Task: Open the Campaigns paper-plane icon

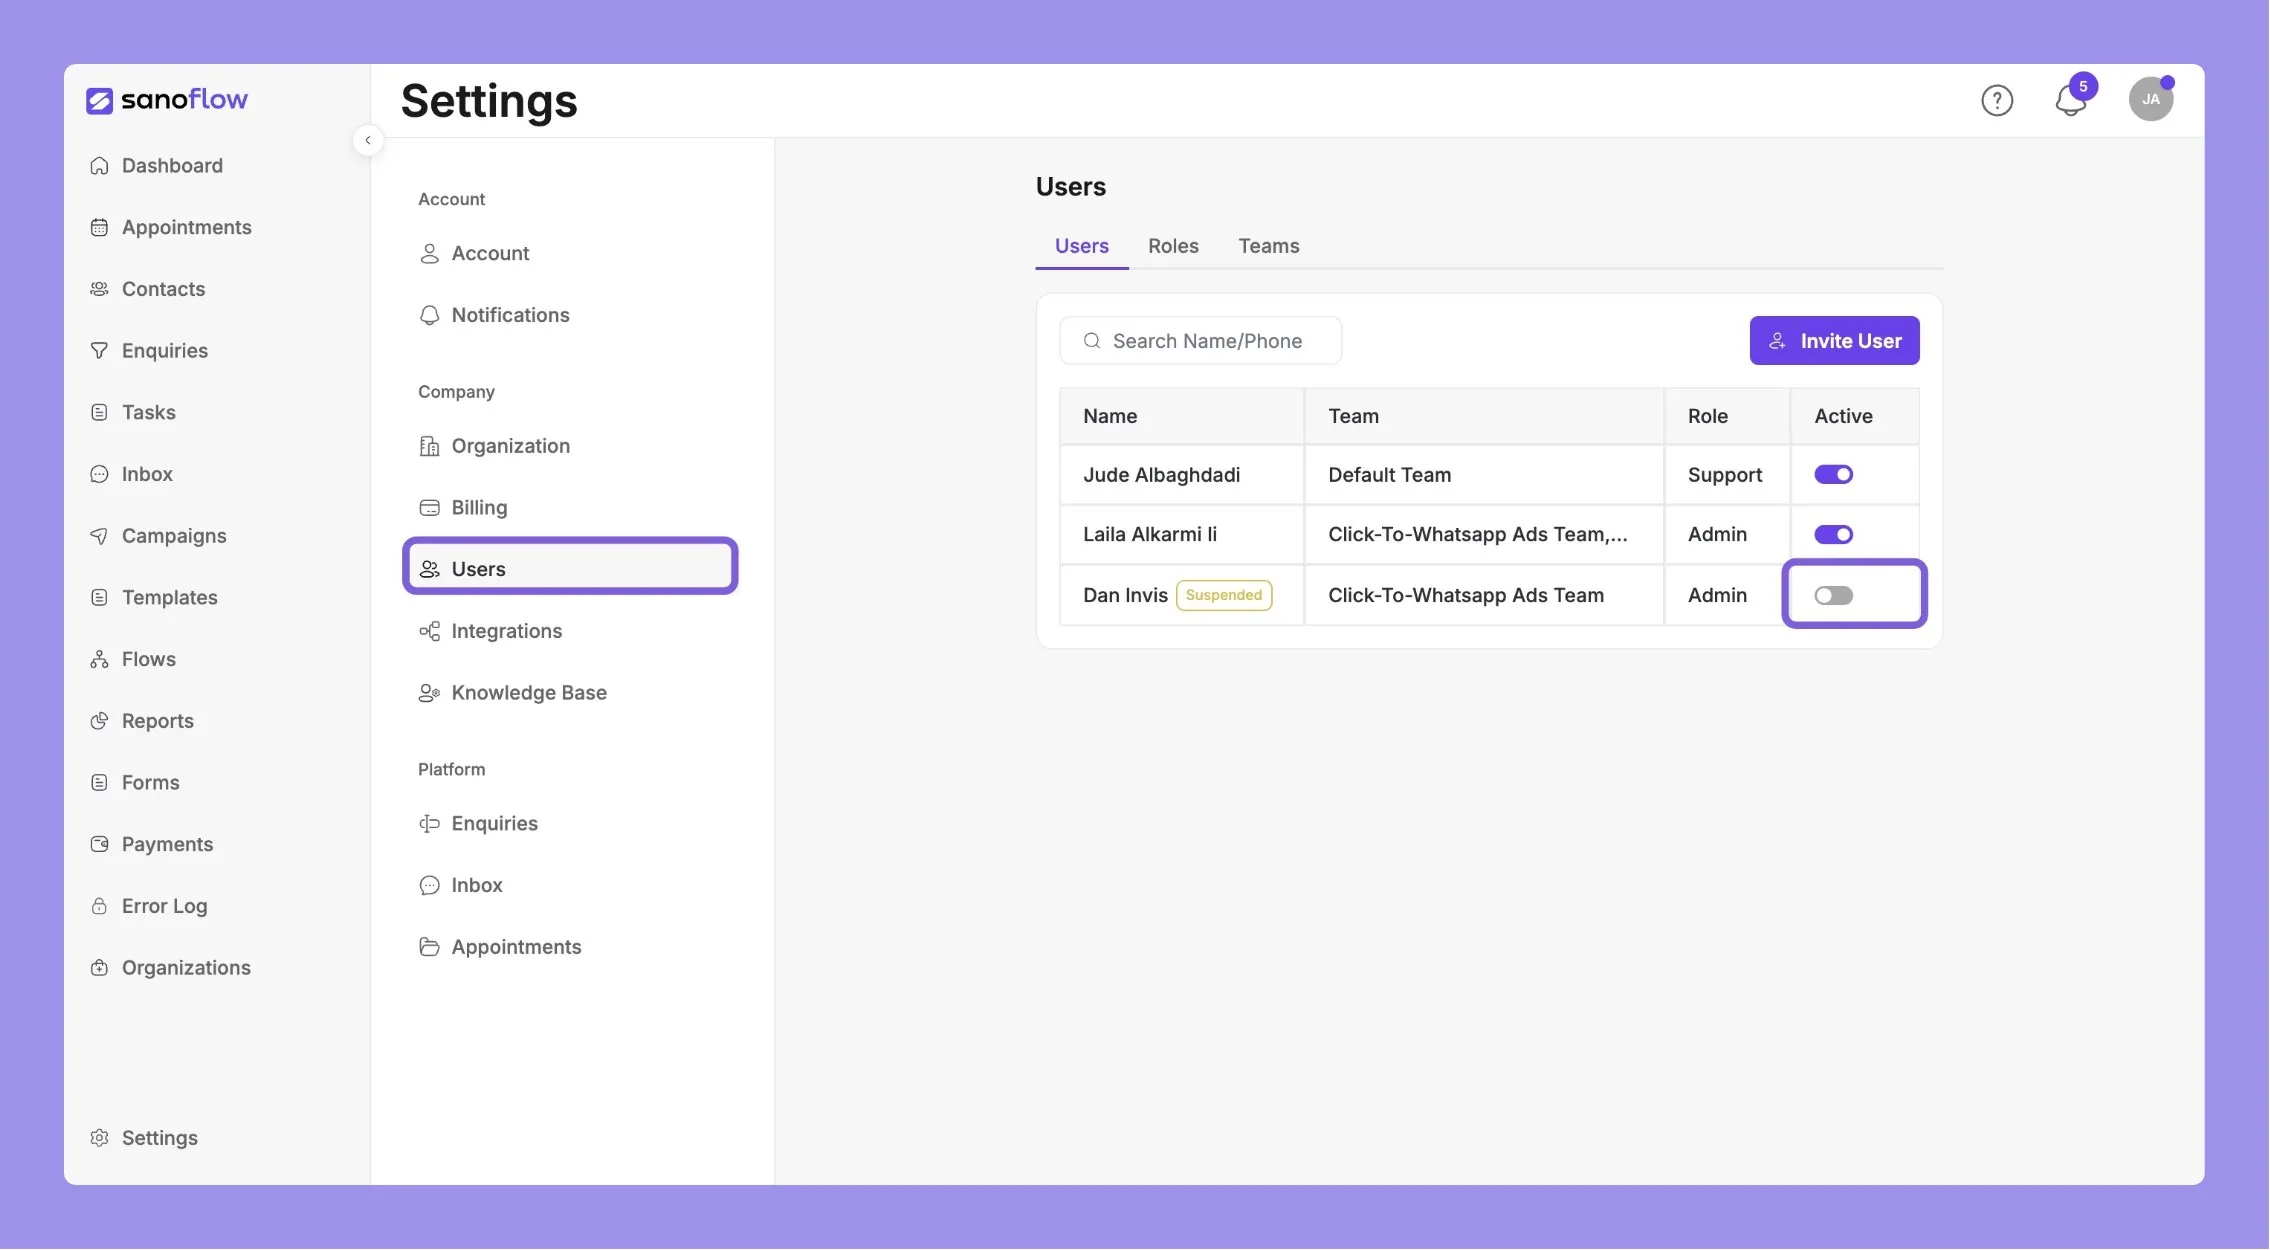Action: (x=99, y=536)
